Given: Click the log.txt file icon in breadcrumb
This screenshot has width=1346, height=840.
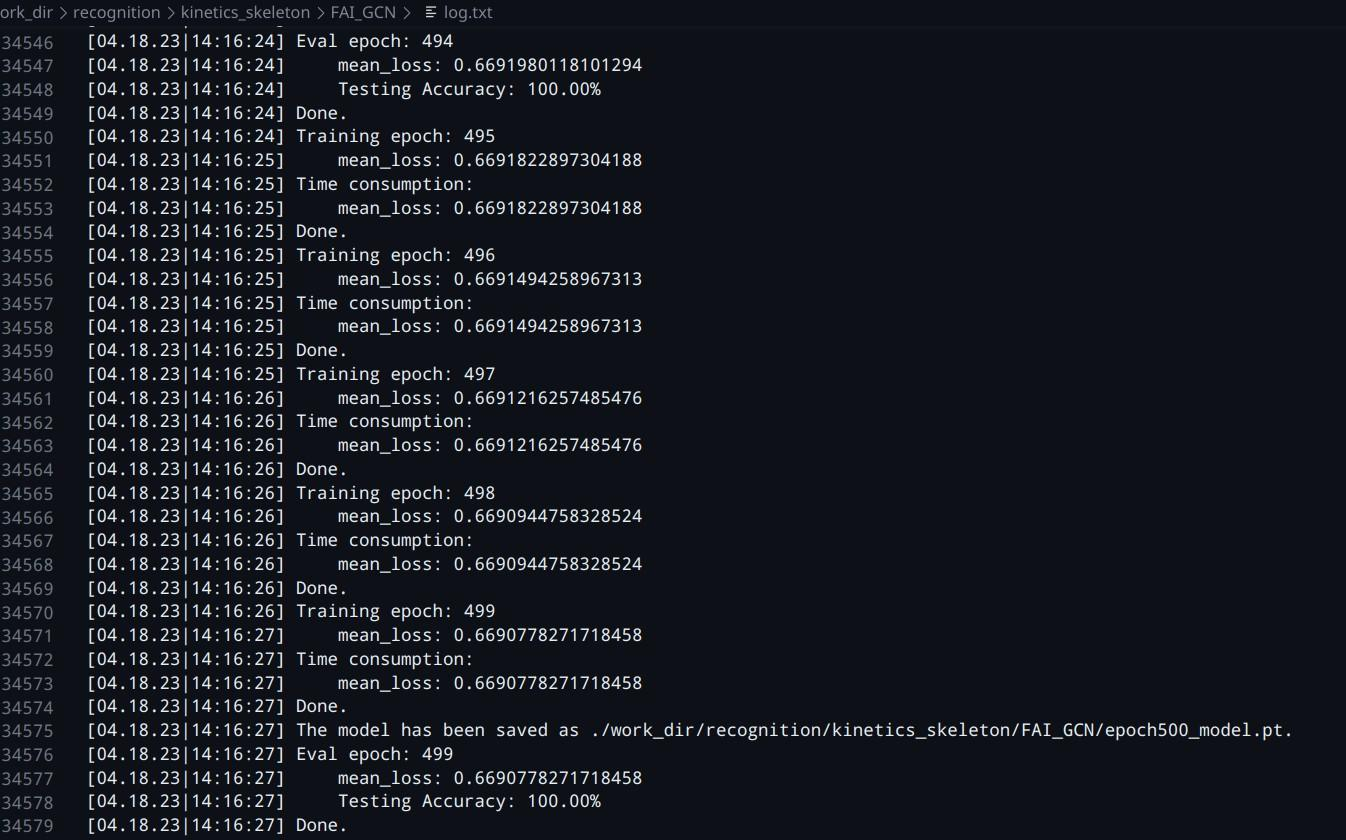Looking at the screenshot, I should [x=431, y=13].
